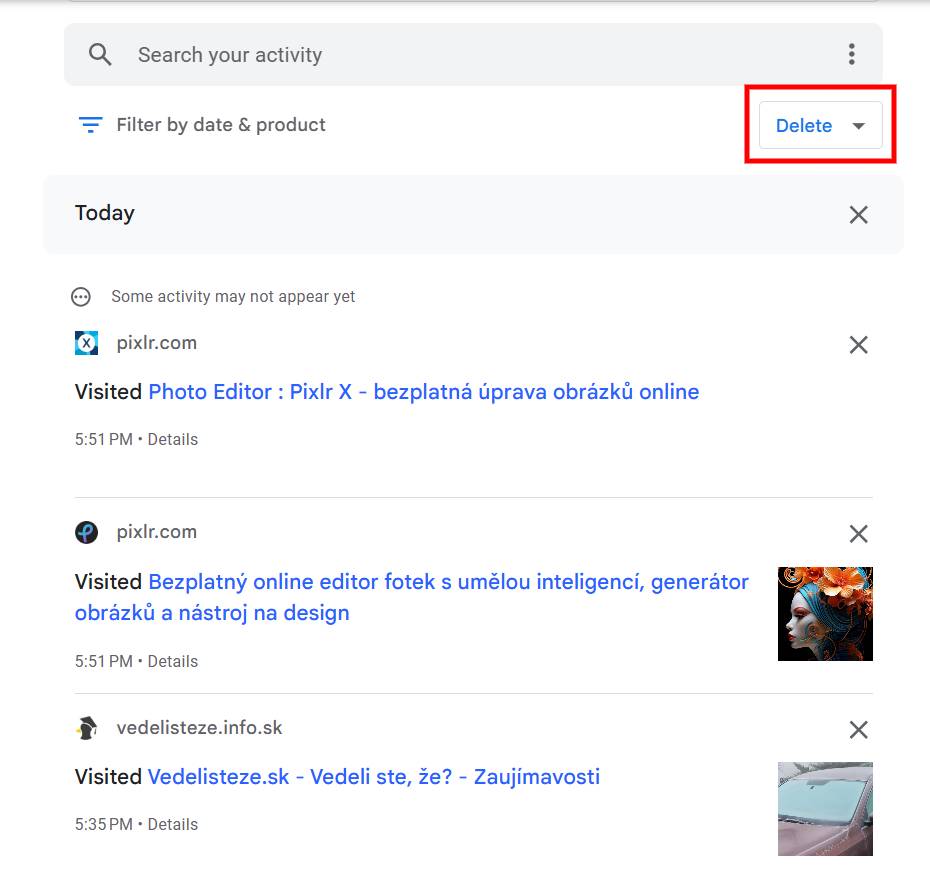Viewport: 930px width, 877px height.
Task: Open Filter by date & product
Action: pyautogui.click(x=220, y=125)
